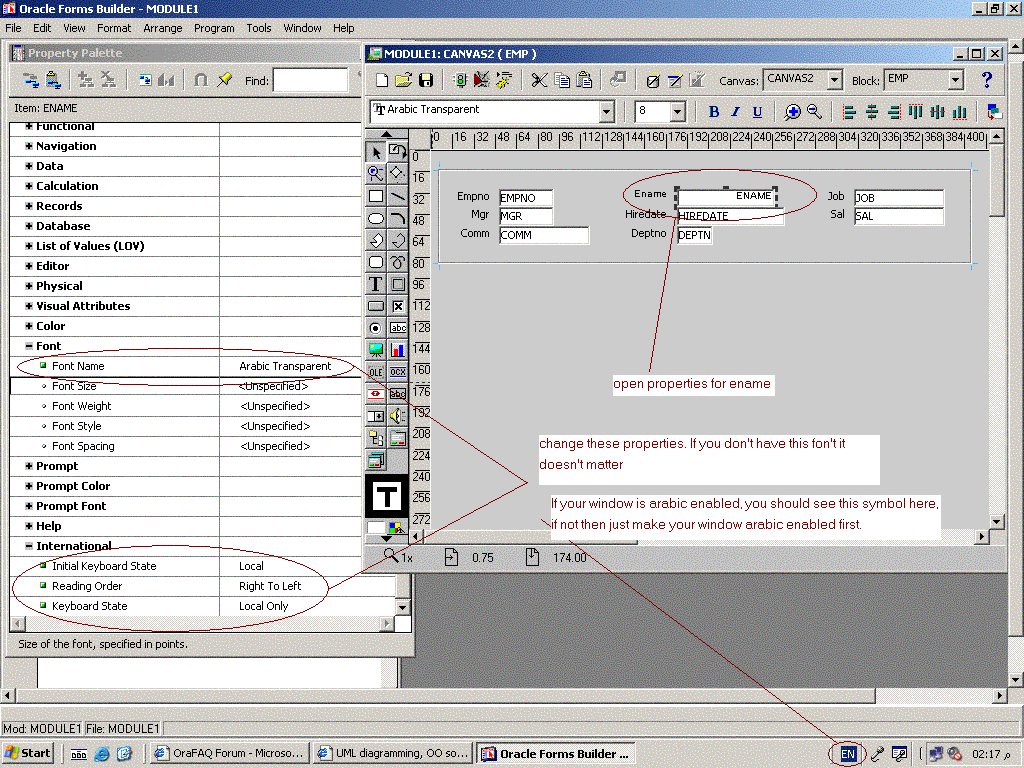
Task: Click the large T text color preview
Action: (x=387, y=497)
